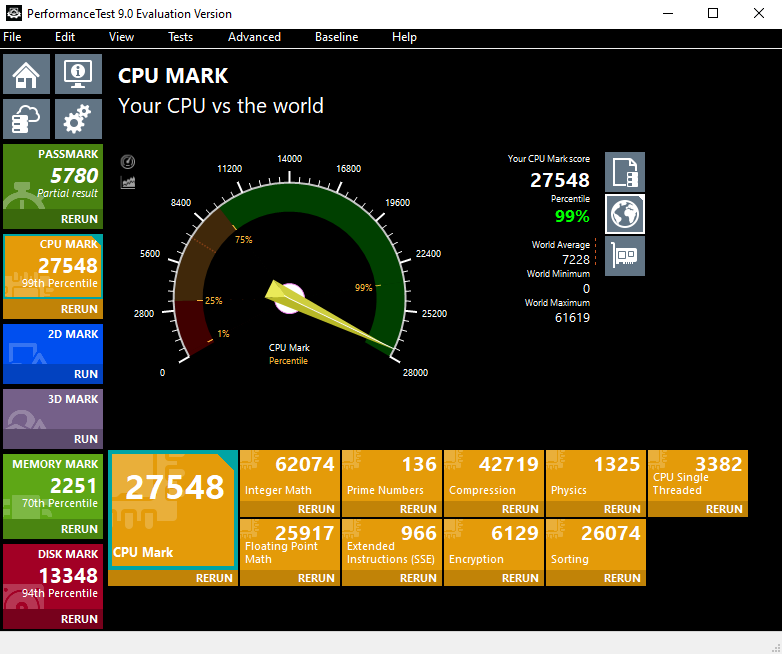
Task: Select the Sorting 26074 tile
Action: (596, 545)
